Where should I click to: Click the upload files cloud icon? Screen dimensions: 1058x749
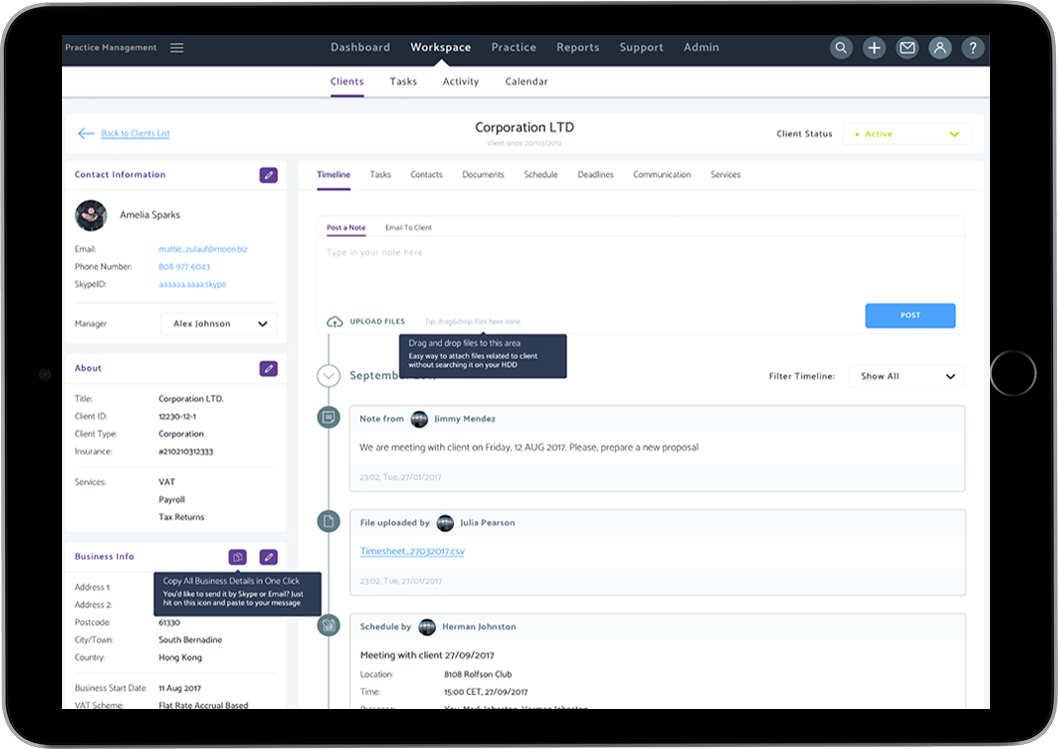click(335, 322)
